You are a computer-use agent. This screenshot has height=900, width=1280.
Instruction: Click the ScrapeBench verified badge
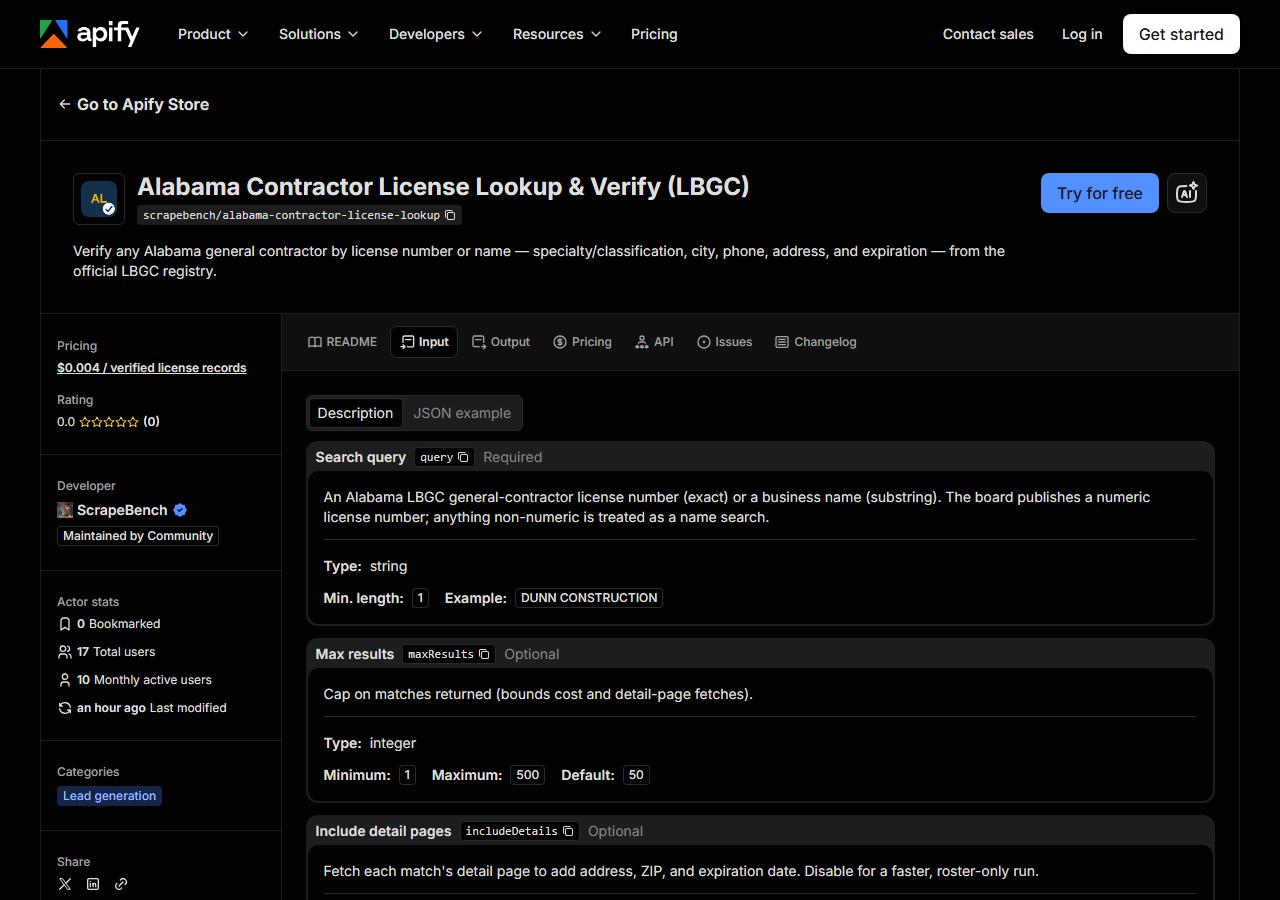180,510
